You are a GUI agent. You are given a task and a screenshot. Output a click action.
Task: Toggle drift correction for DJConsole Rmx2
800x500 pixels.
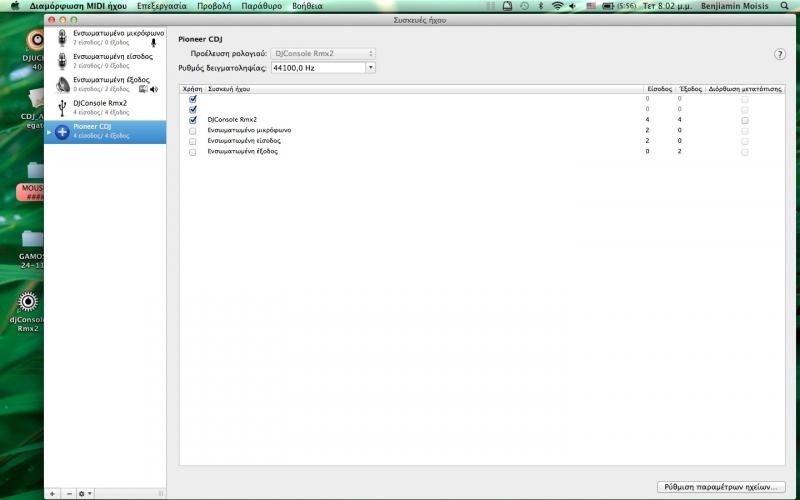point(744,120)
